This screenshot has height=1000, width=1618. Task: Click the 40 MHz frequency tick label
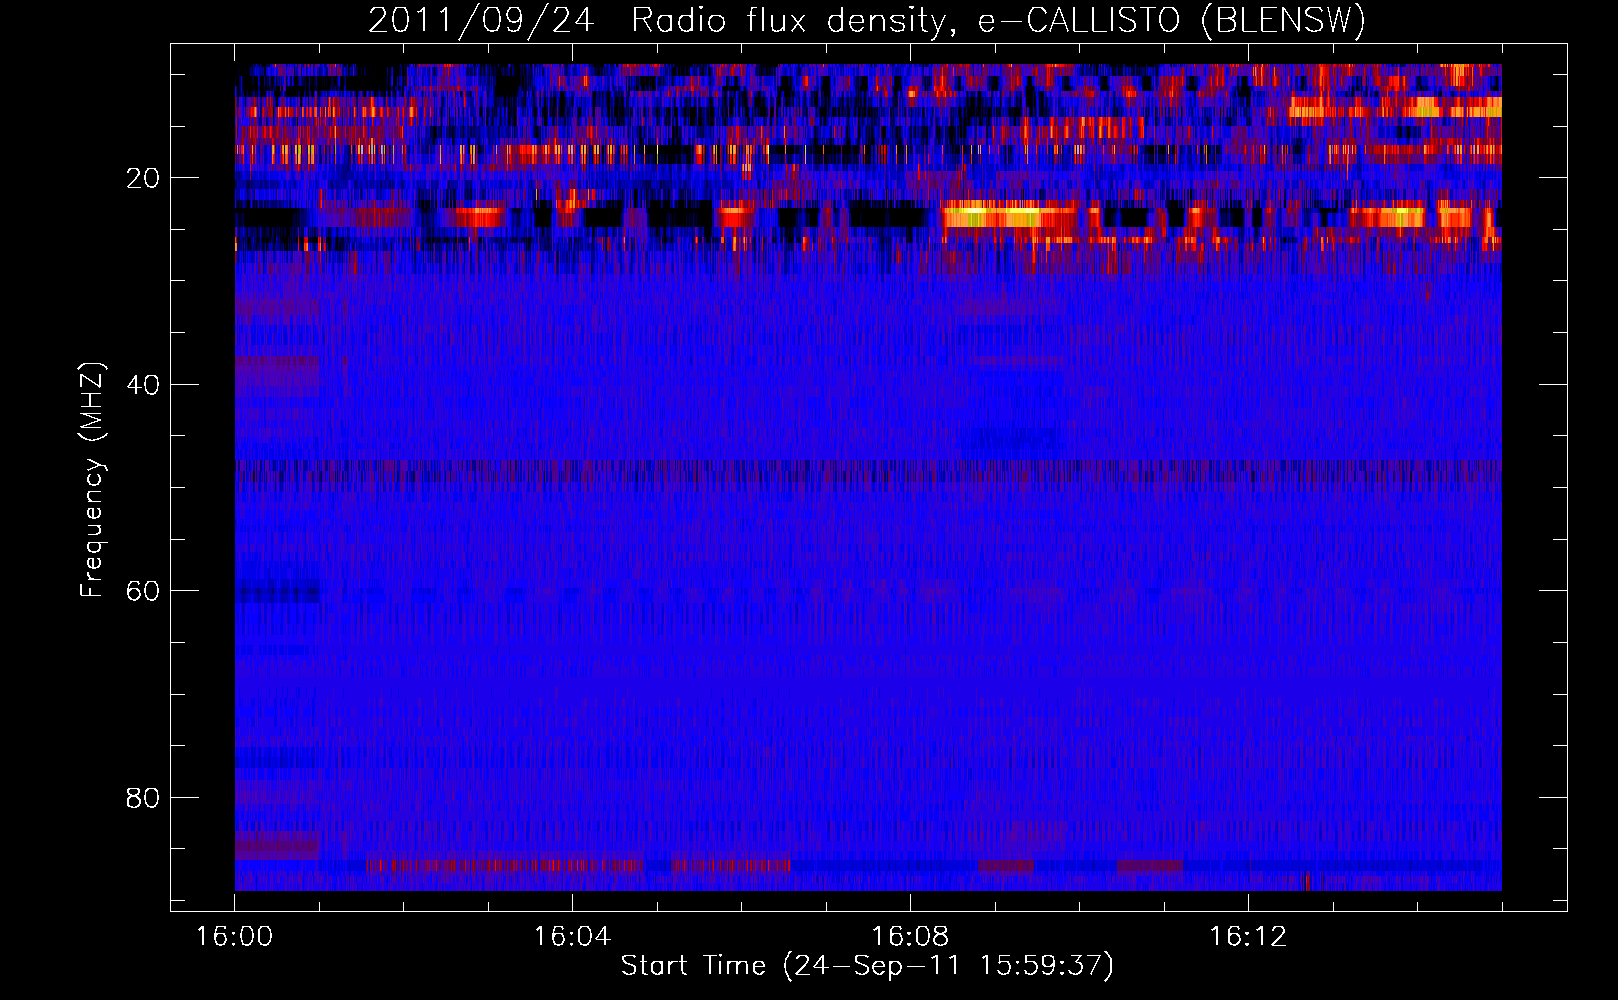143,385
